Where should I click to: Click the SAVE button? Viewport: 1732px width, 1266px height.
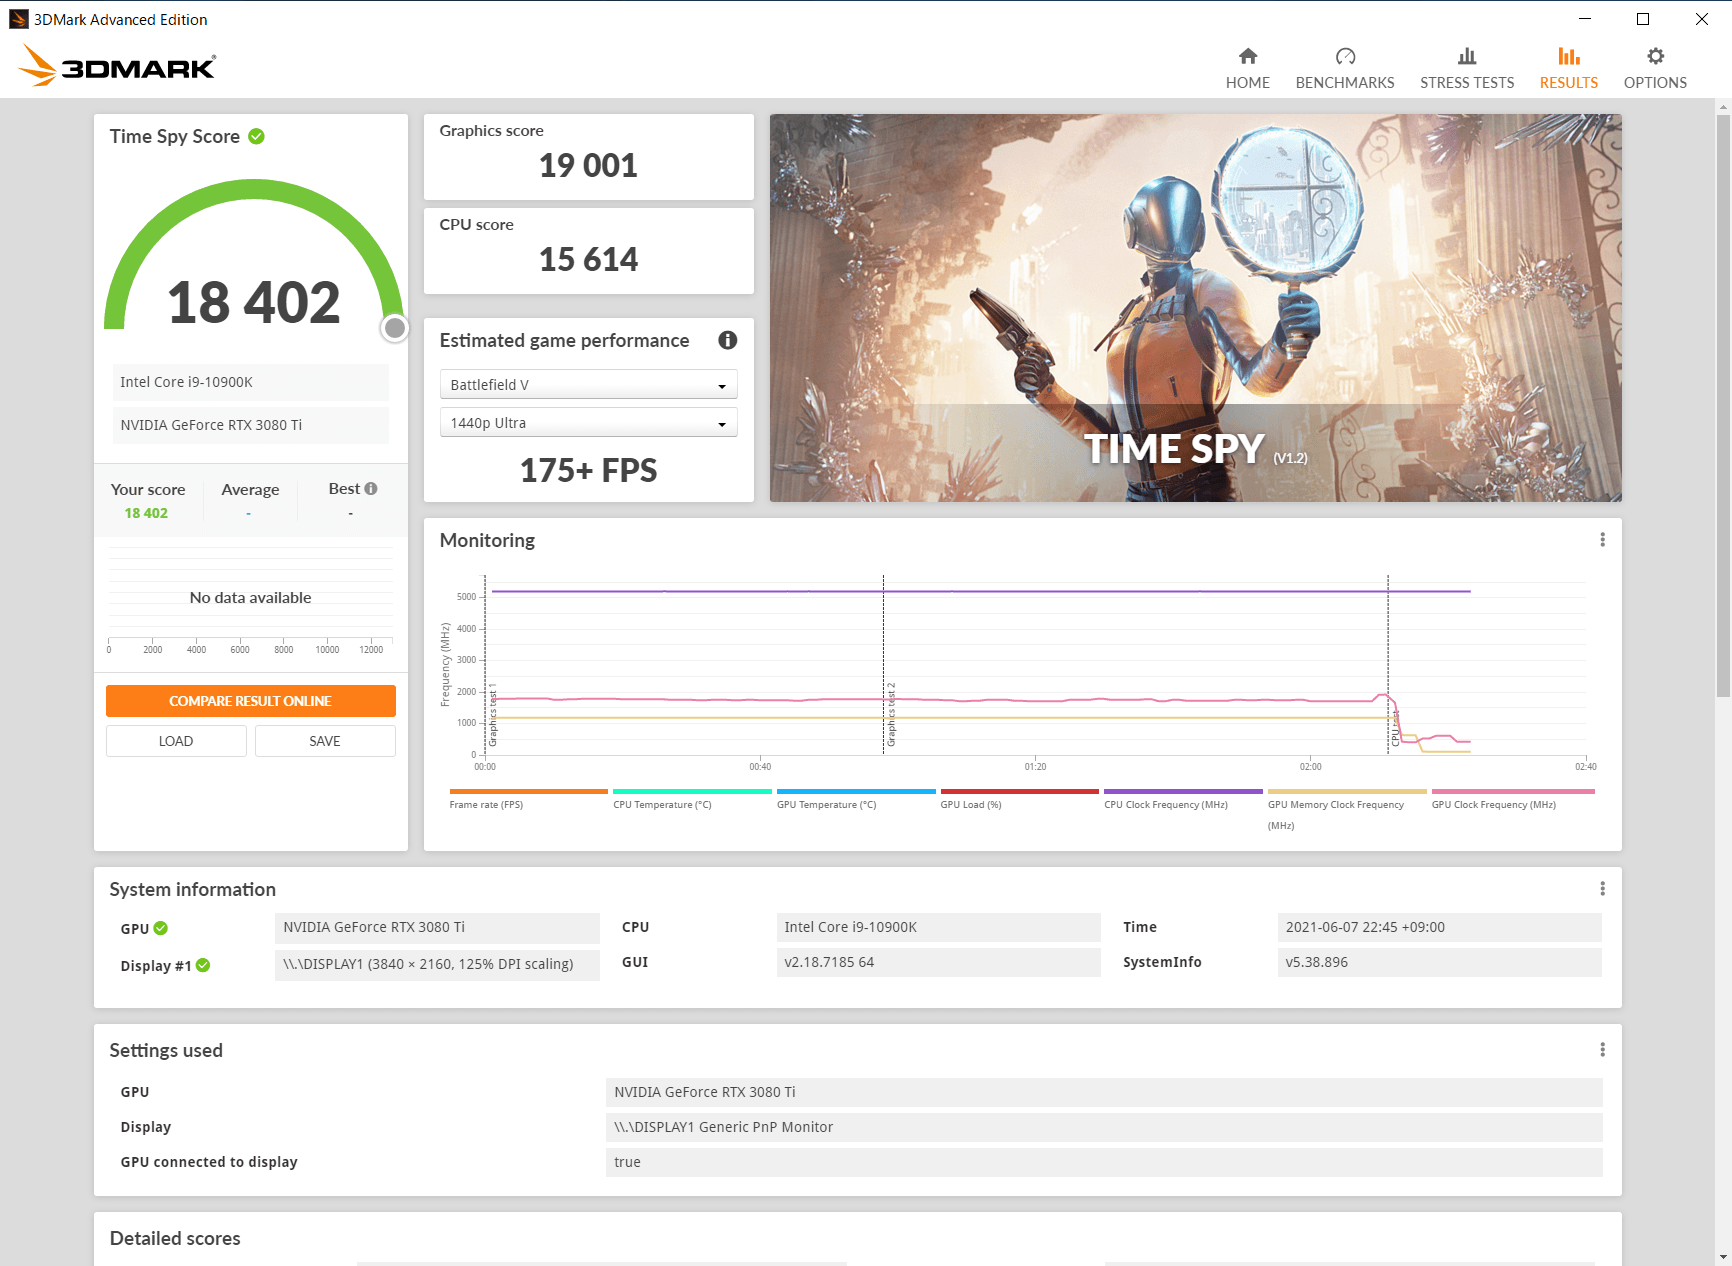[325, 741]
